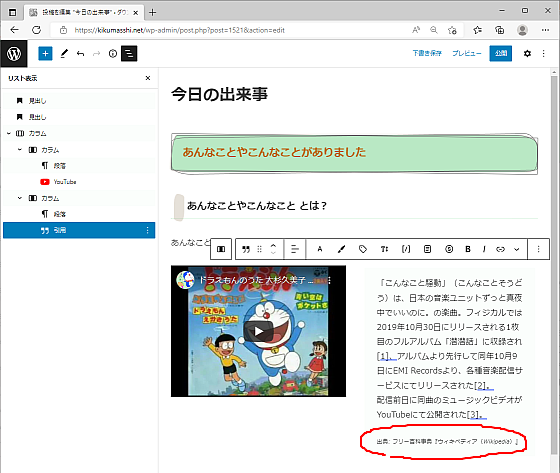Click the circular icon before Bold
Image resolution: width=560 pixels, height=473 pixels.
click(449, 249)
